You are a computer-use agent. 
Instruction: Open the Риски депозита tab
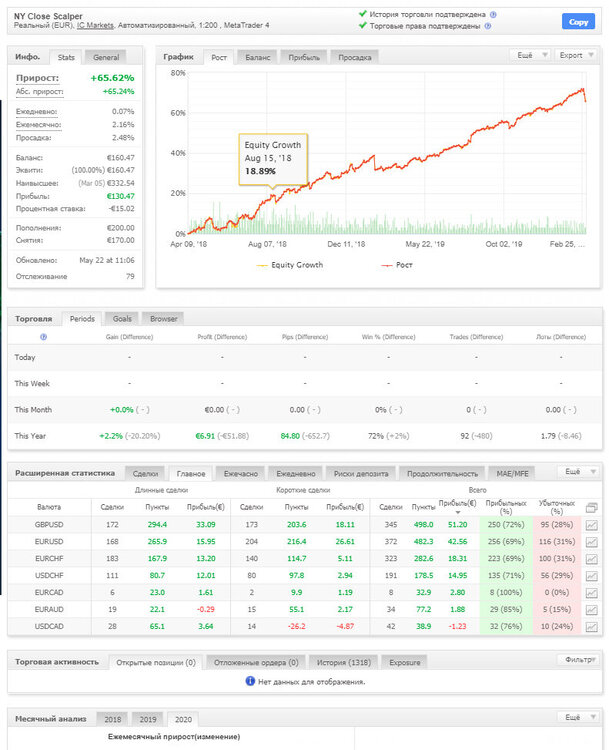click(361, 474)
